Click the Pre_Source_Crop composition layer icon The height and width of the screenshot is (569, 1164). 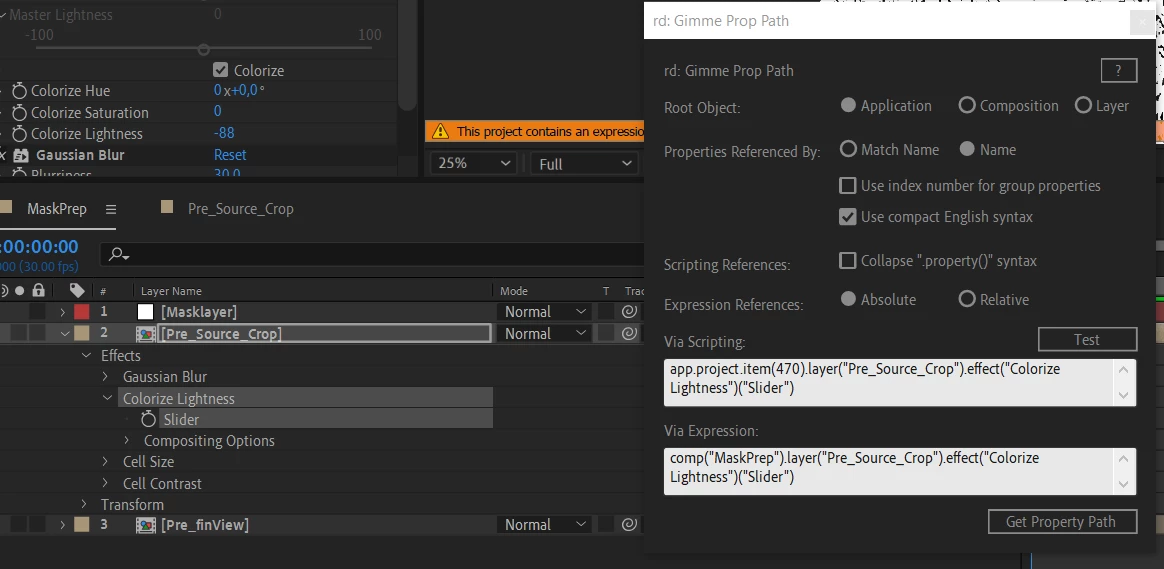click(x=146, y=334)
